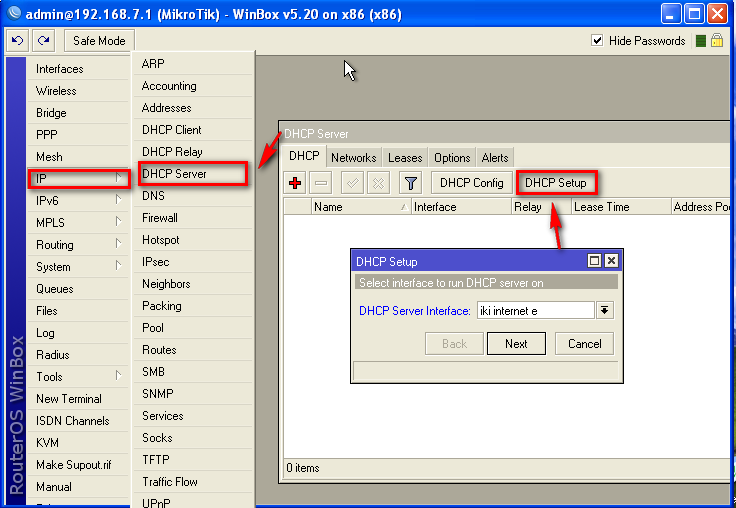Click the Undo arrow icon
This screenshot has width=736, height=508.
tap(17, 41)
